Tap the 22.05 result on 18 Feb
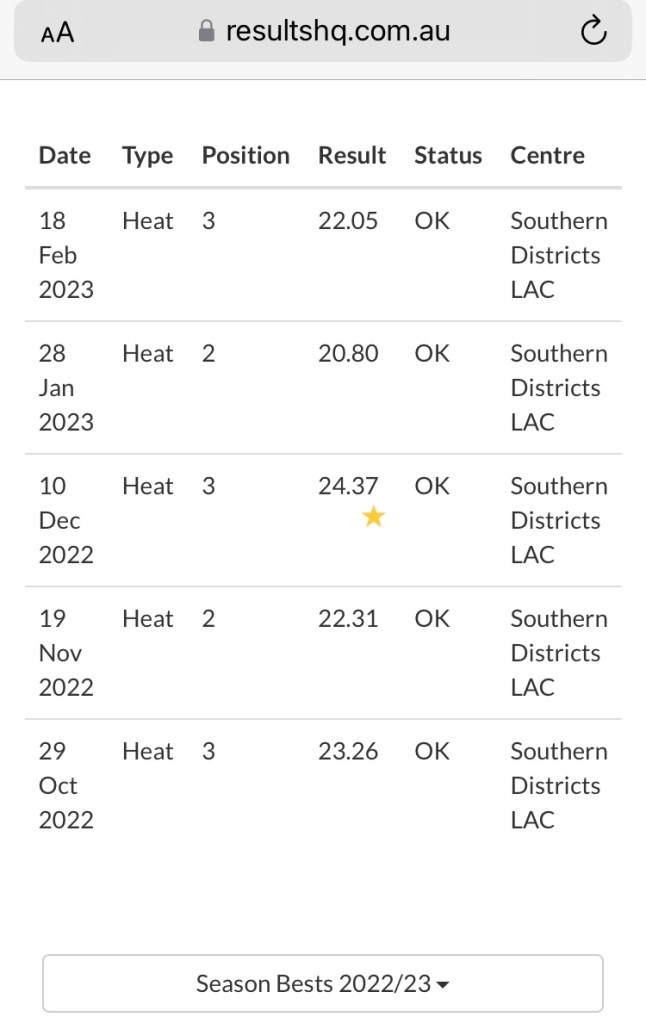Screen dimensions: 646x1023 coord(348,221)
